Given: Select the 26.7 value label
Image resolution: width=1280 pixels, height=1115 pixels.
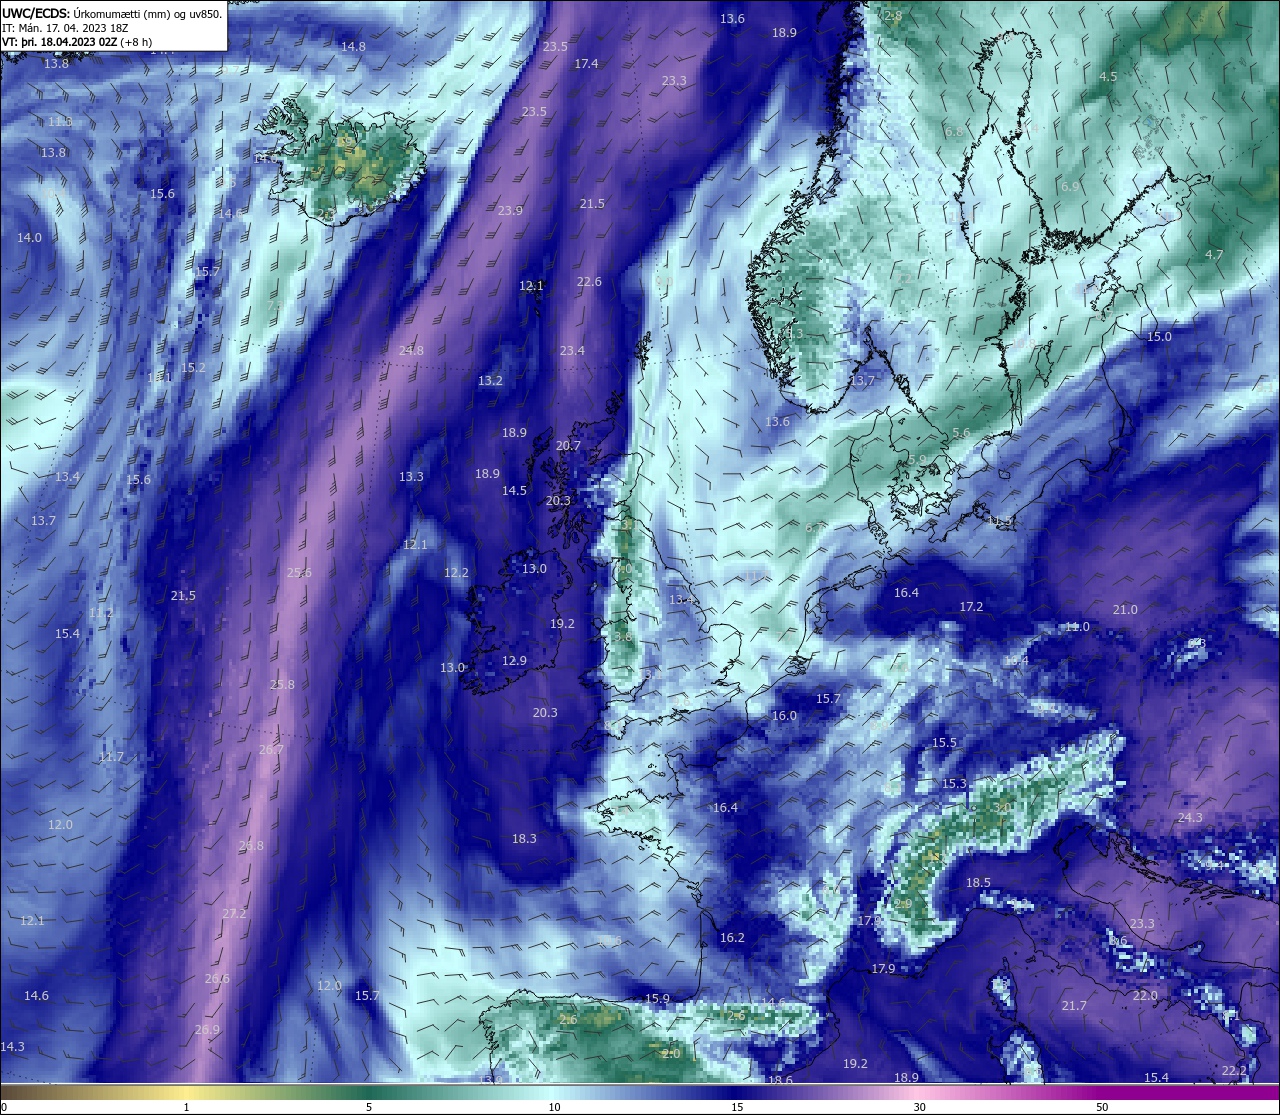Looking at the screenshot, I should pyautogui.click(x=271, y=749).
